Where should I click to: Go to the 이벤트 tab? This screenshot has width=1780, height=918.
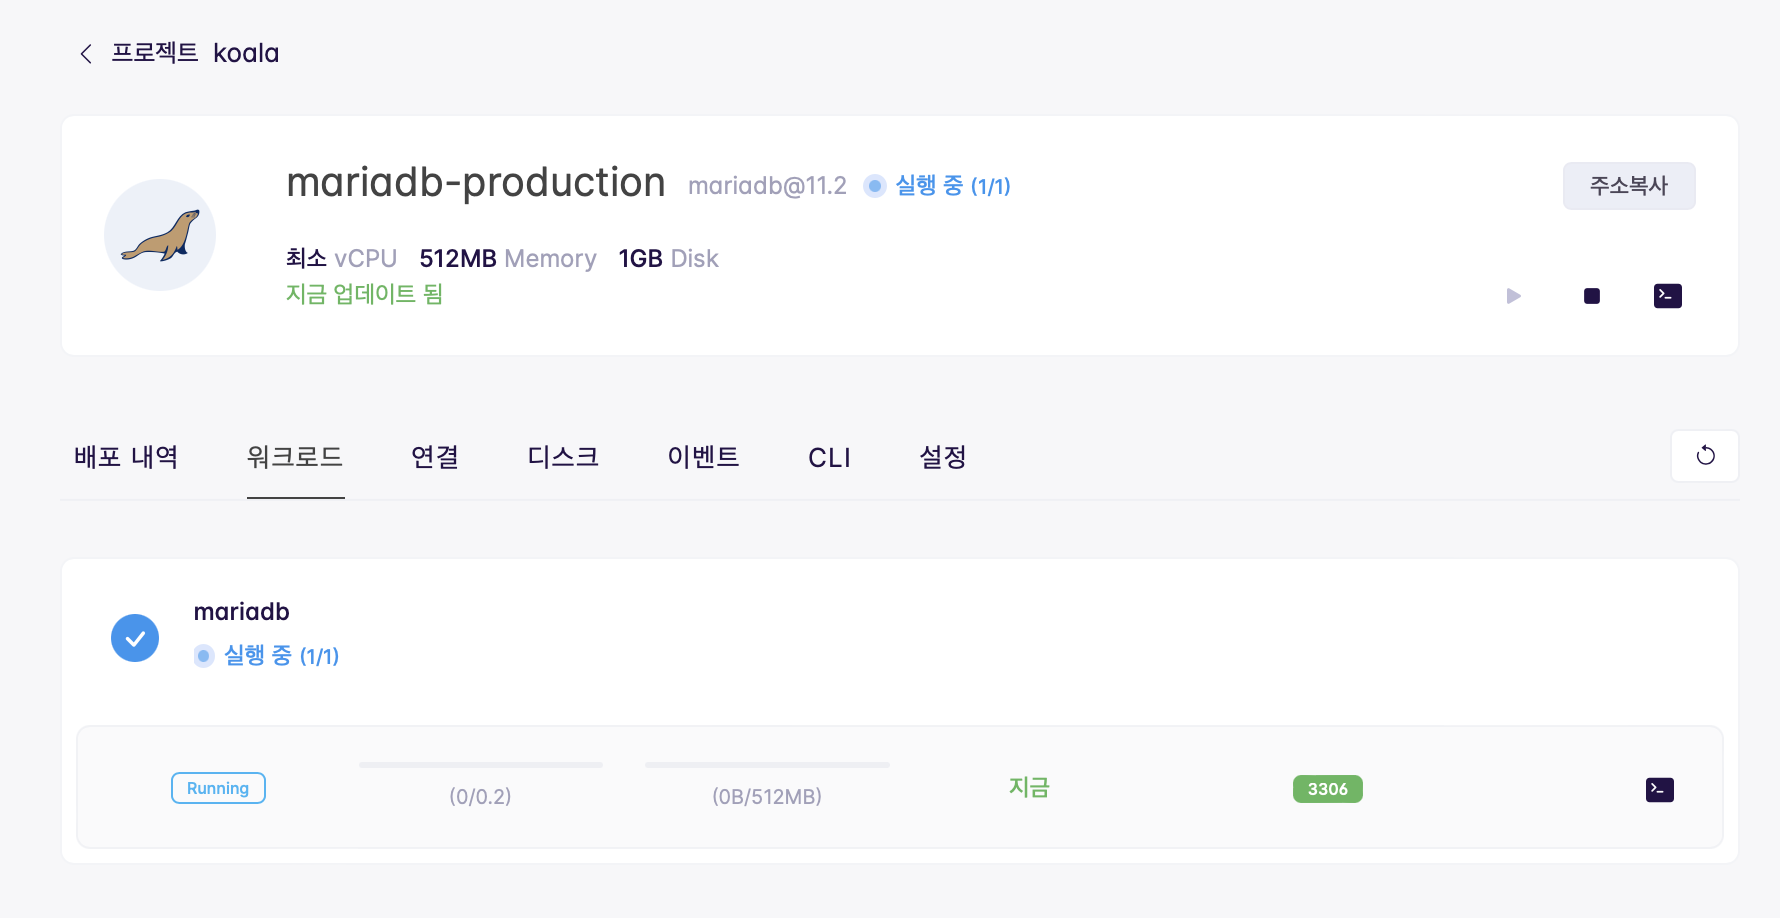703,457
